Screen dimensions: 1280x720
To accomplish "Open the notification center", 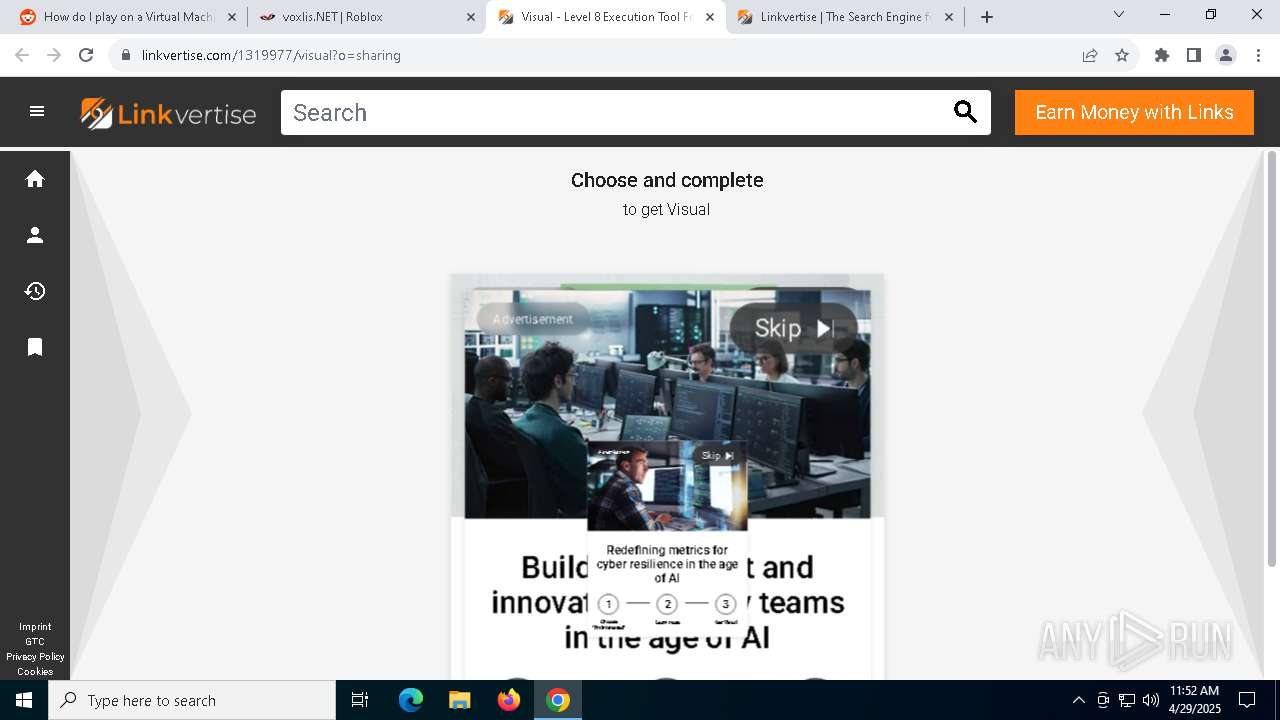I will click(x=1247, y=700).
